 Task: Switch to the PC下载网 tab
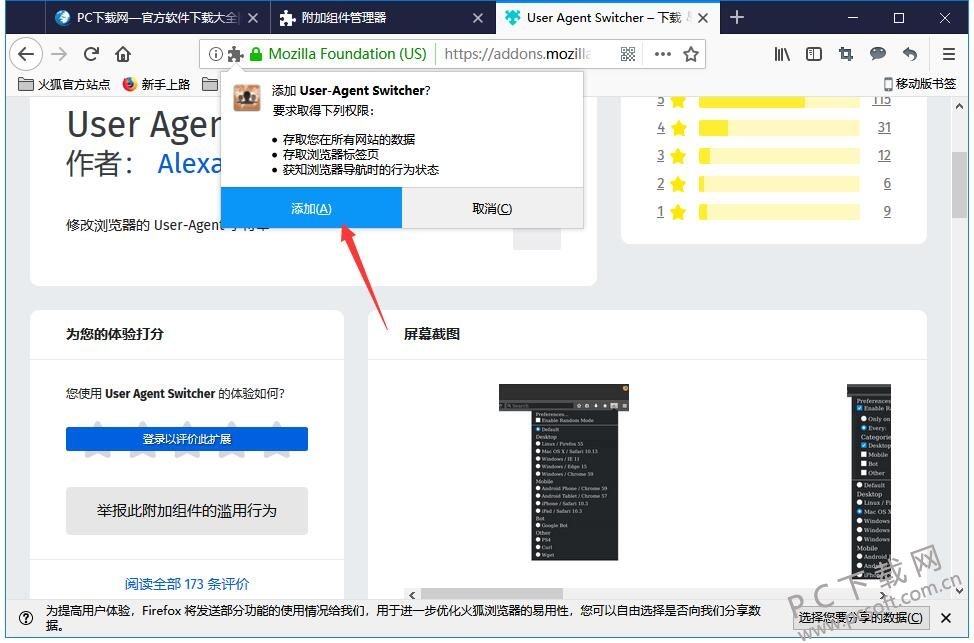pyautogui.click(x=158, y=18)
